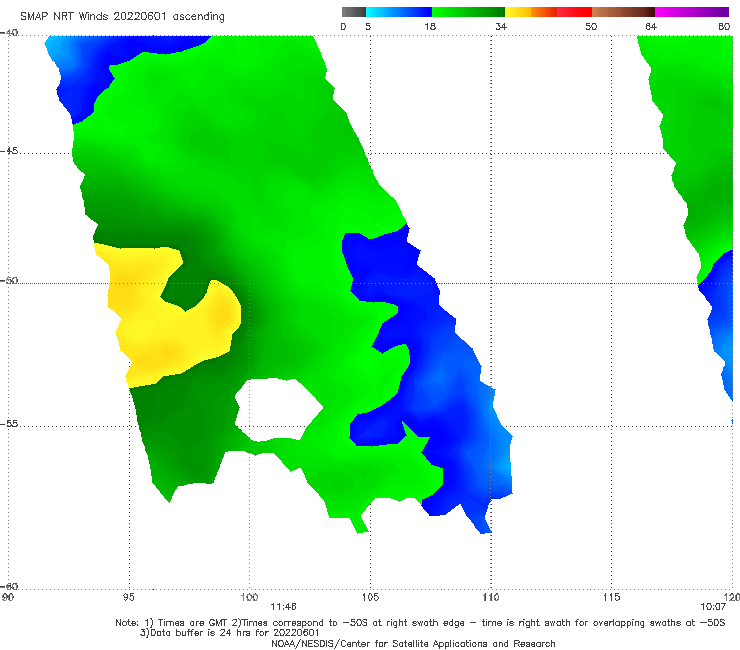Click the color bar label '18'

point(430,26)
